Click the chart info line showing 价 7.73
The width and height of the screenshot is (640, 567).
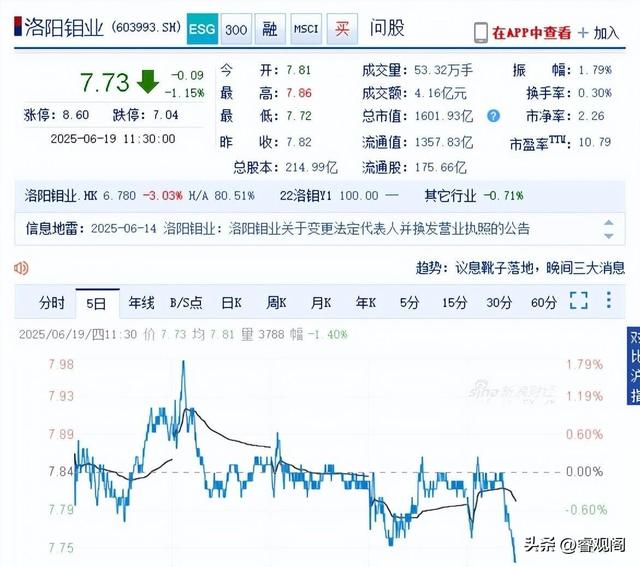click(183, 334)
